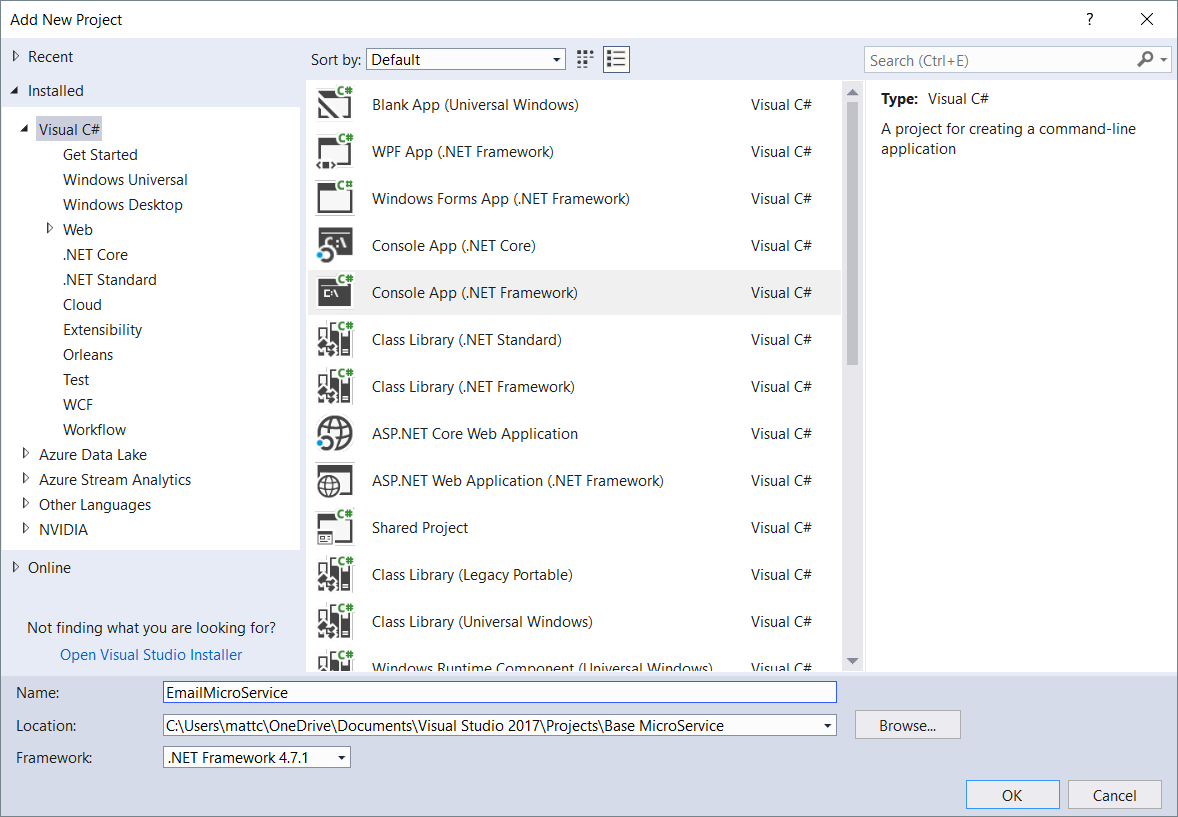Click the ASP.NET Web Application (.NET Framework) icon
The image size is (1178, 817).
tap(334, 480)
